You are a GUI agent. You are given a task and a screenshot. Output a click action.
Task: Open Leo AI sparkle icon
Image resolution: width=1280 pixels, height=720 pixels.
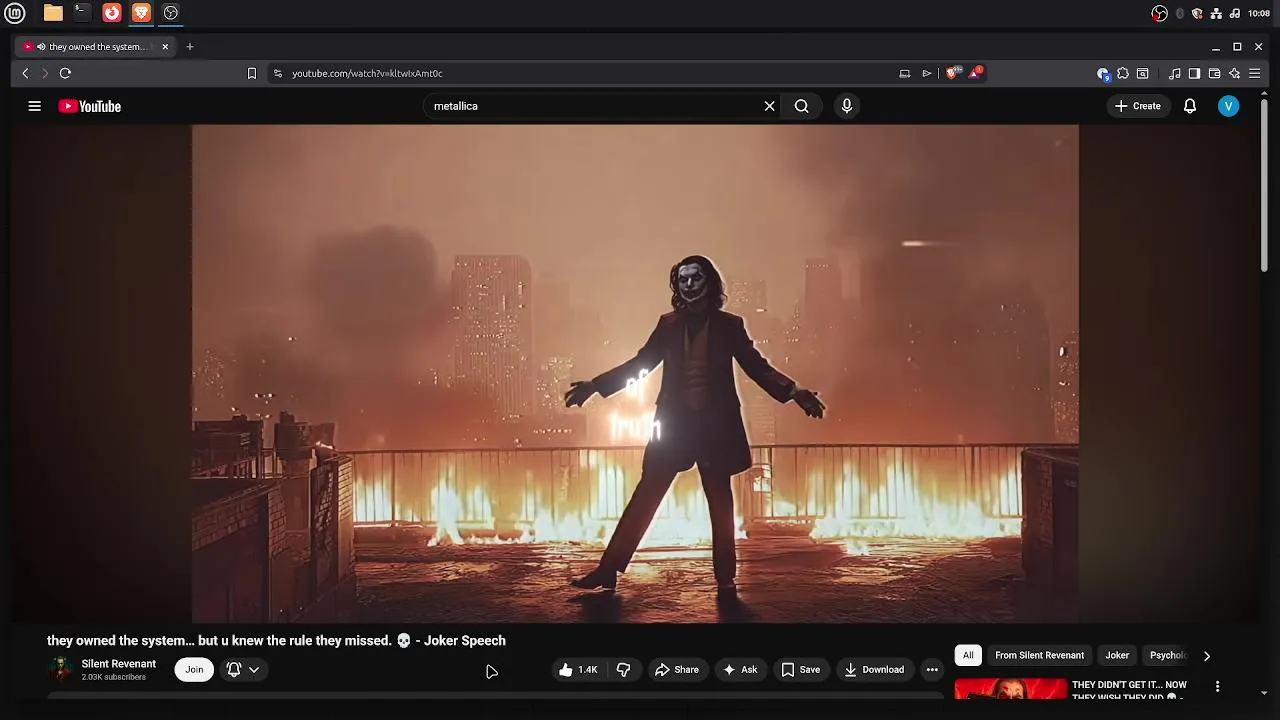coord(1234,73)
